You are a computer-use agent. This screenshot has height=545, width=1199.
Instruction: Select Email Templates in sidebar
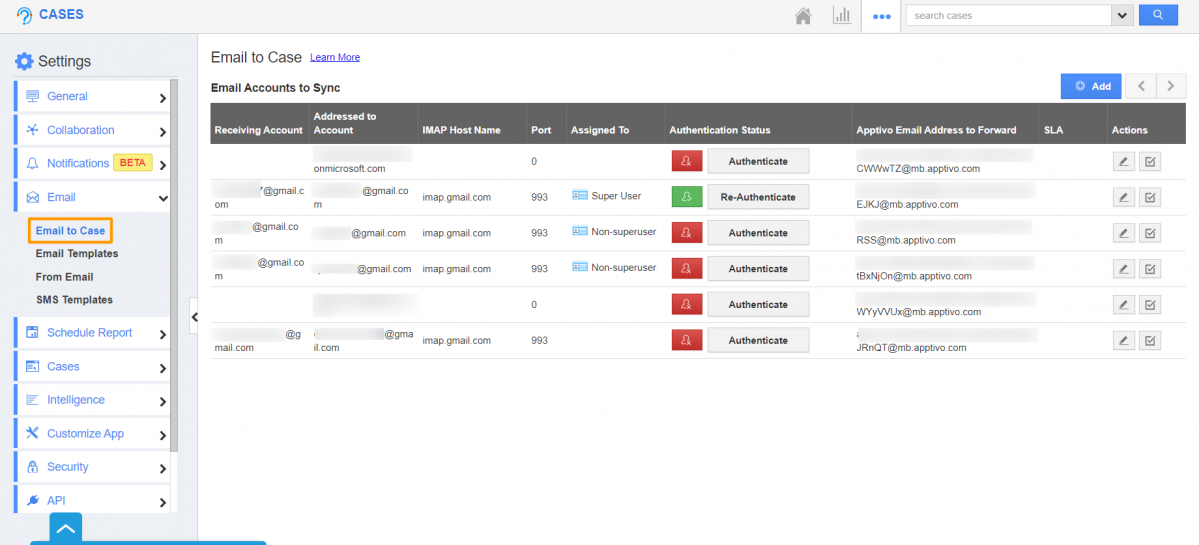pos(77,254)
